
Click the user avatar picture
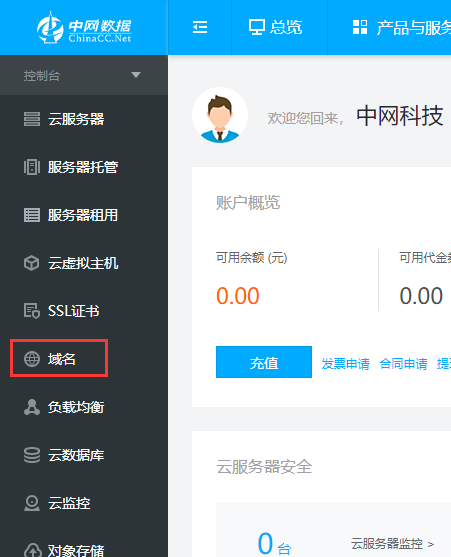(220, 115)
